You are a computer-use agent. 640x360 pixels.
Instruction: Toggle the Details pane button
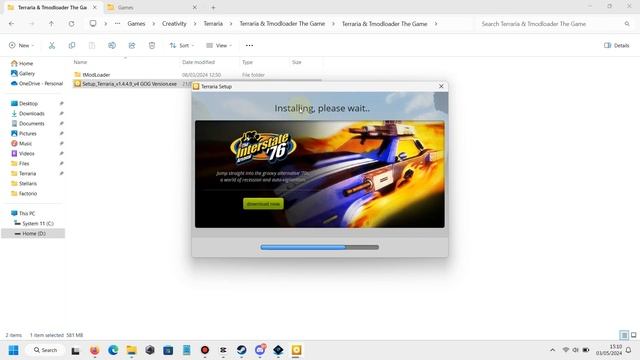617,45
